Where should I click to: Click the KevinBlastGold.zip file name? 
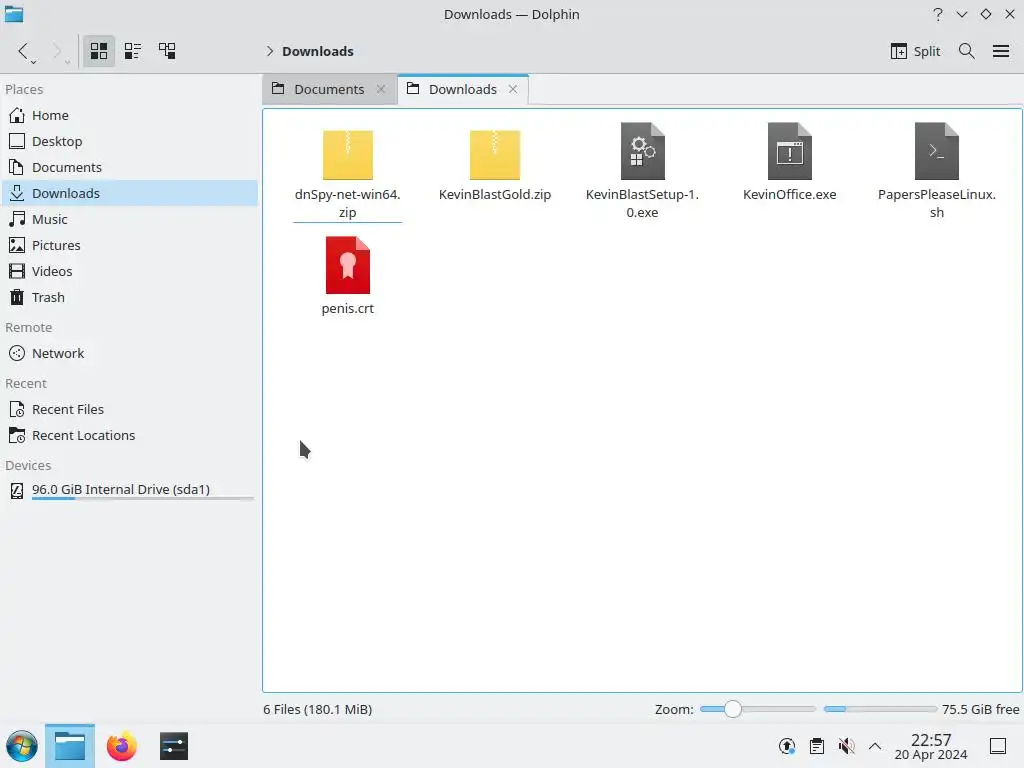coord(494,195)
